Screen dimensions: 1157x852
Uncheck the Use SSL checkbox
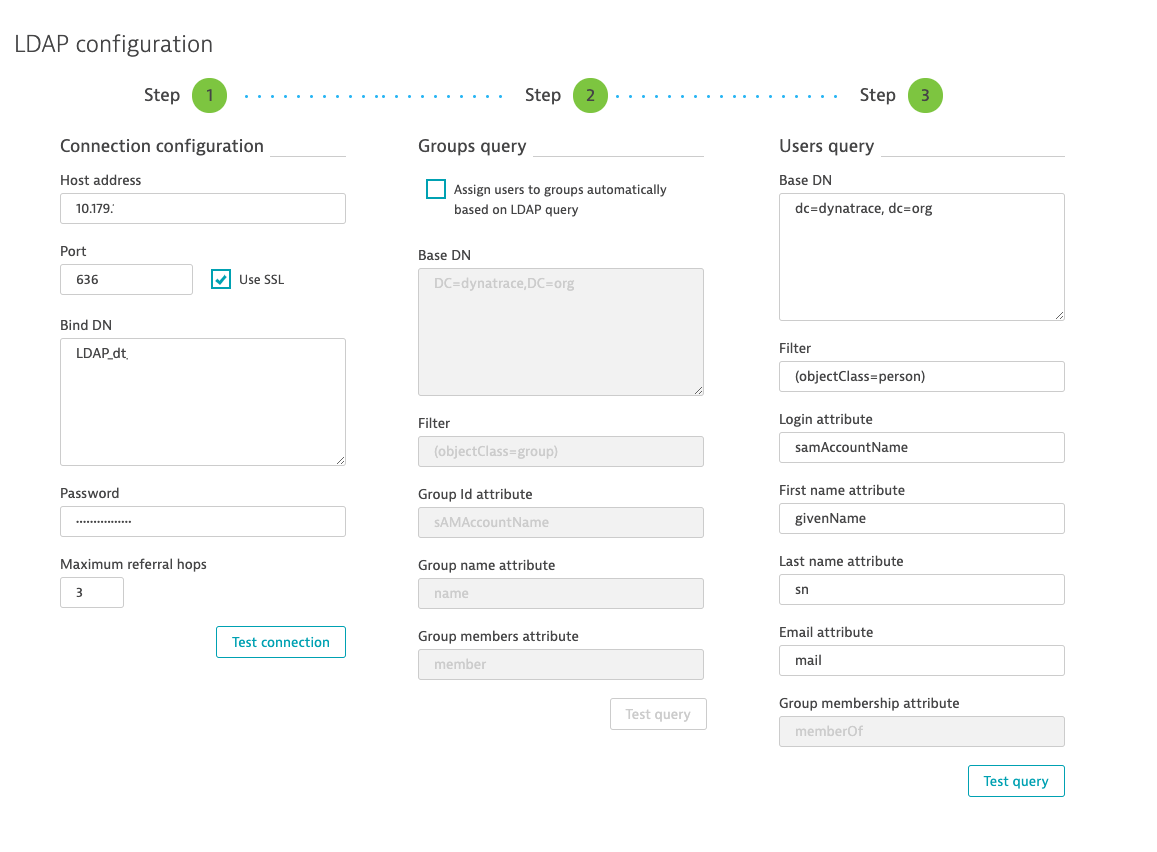click(221, 279)
